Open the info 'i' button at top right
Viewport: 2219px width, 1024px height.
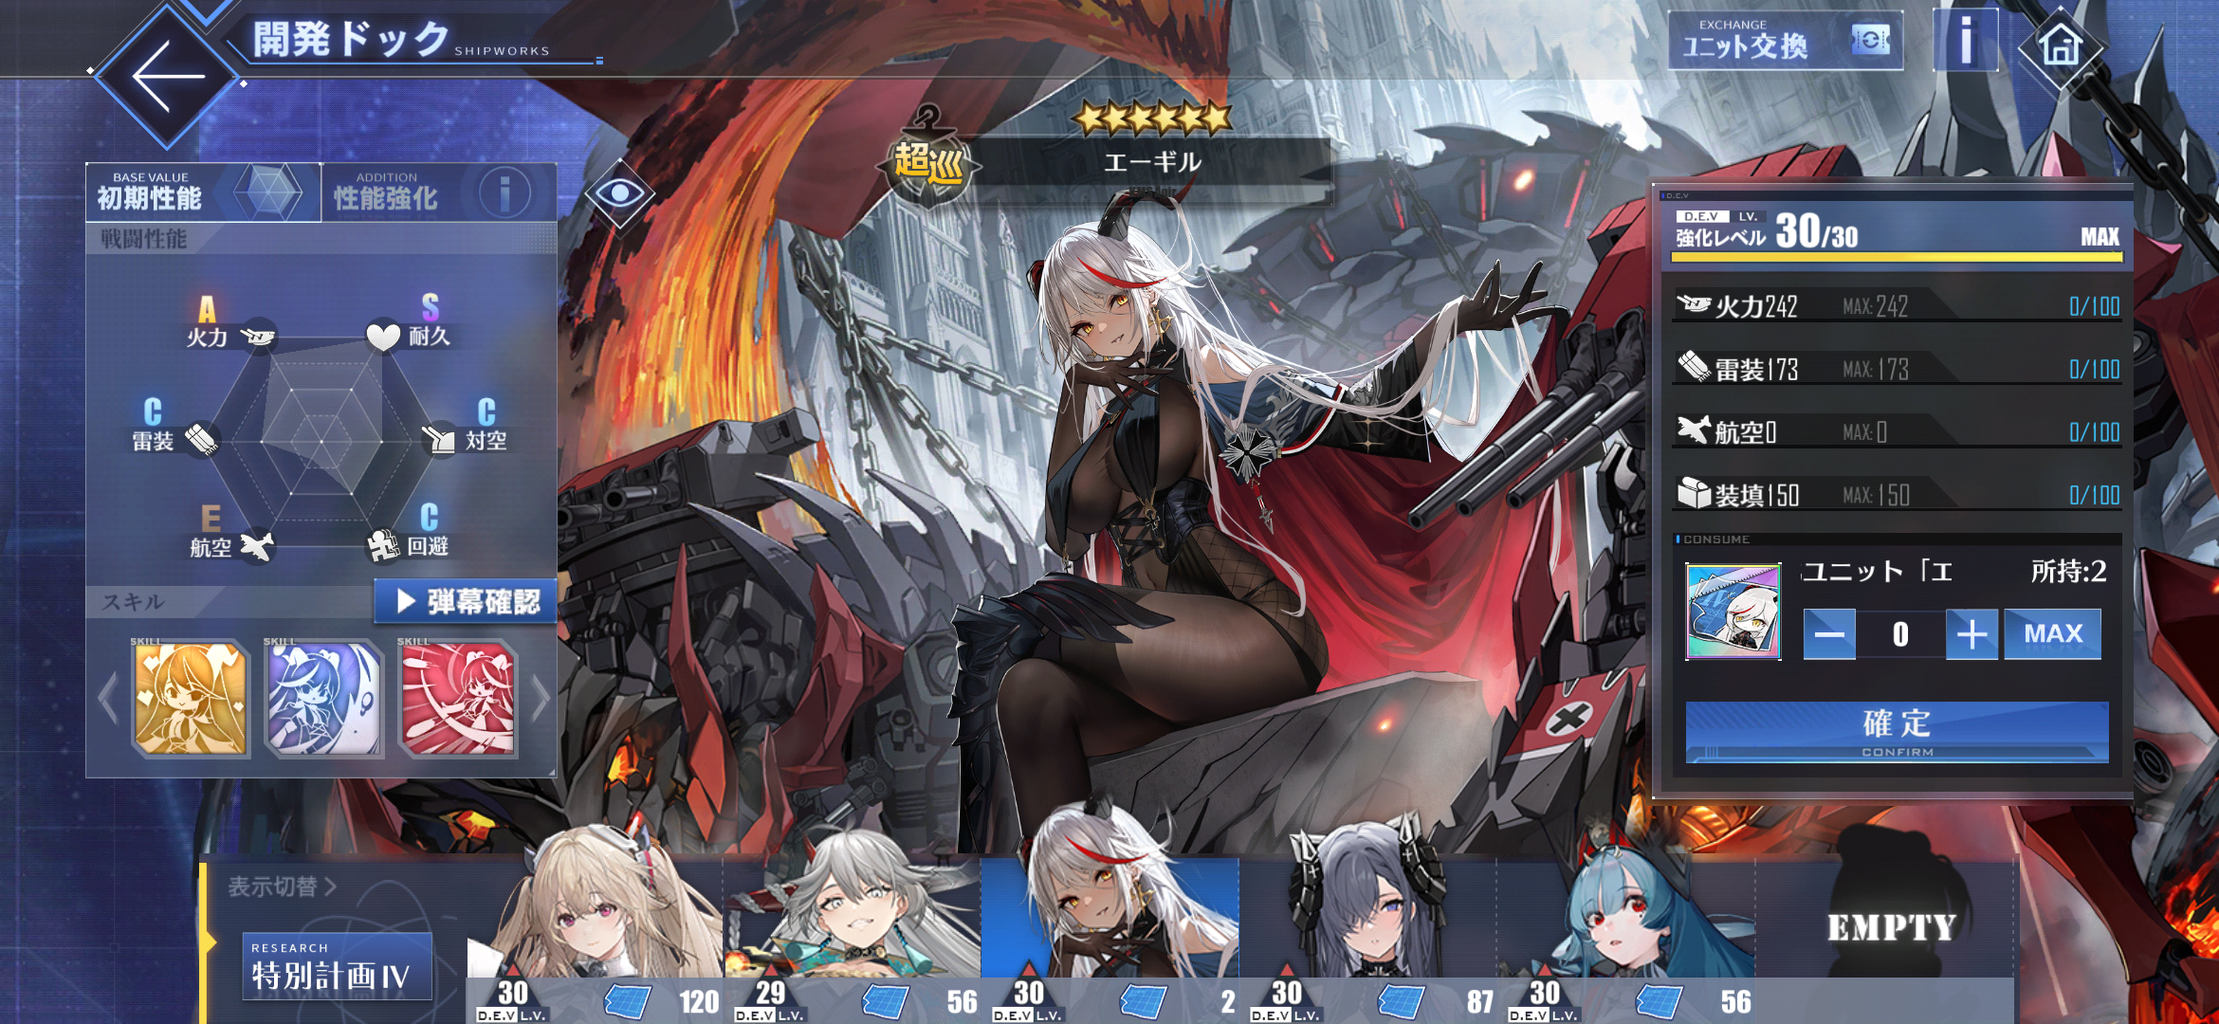tap(1965, 41)
